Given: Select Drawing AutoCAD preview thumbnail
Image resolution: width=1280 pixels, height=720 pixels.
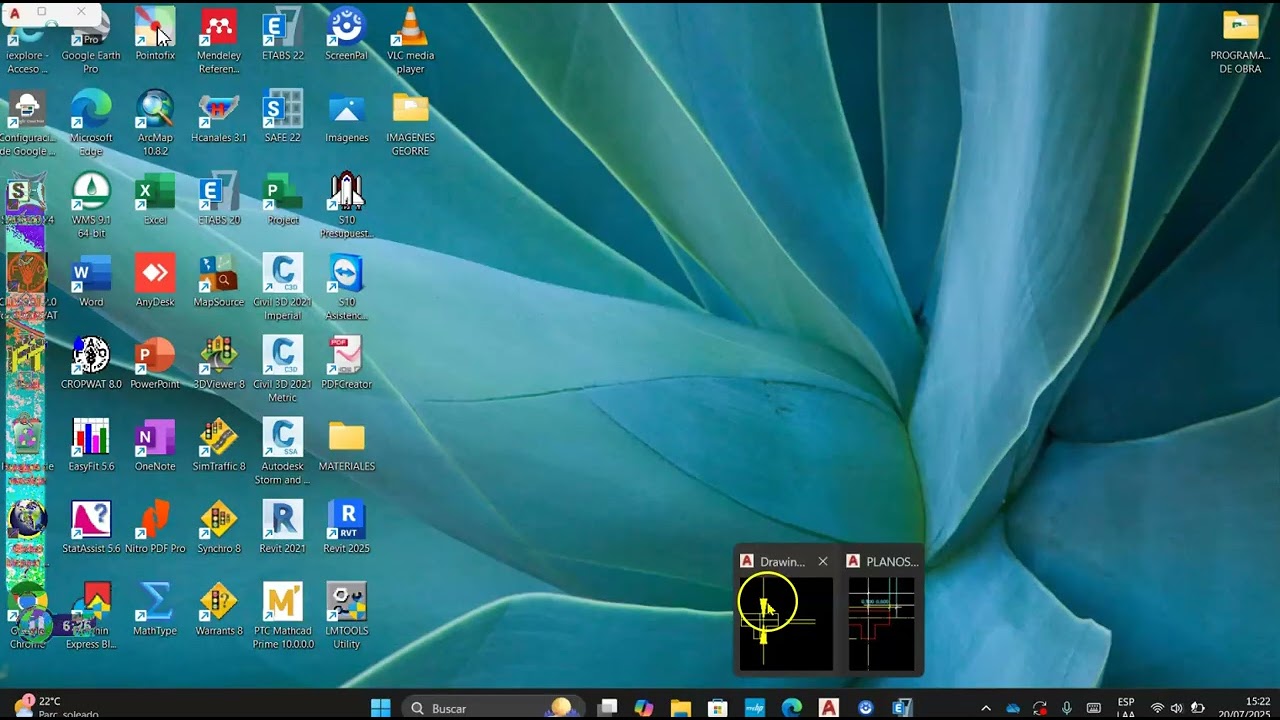Looking at the screenshot, I should [x=785, y=623].
